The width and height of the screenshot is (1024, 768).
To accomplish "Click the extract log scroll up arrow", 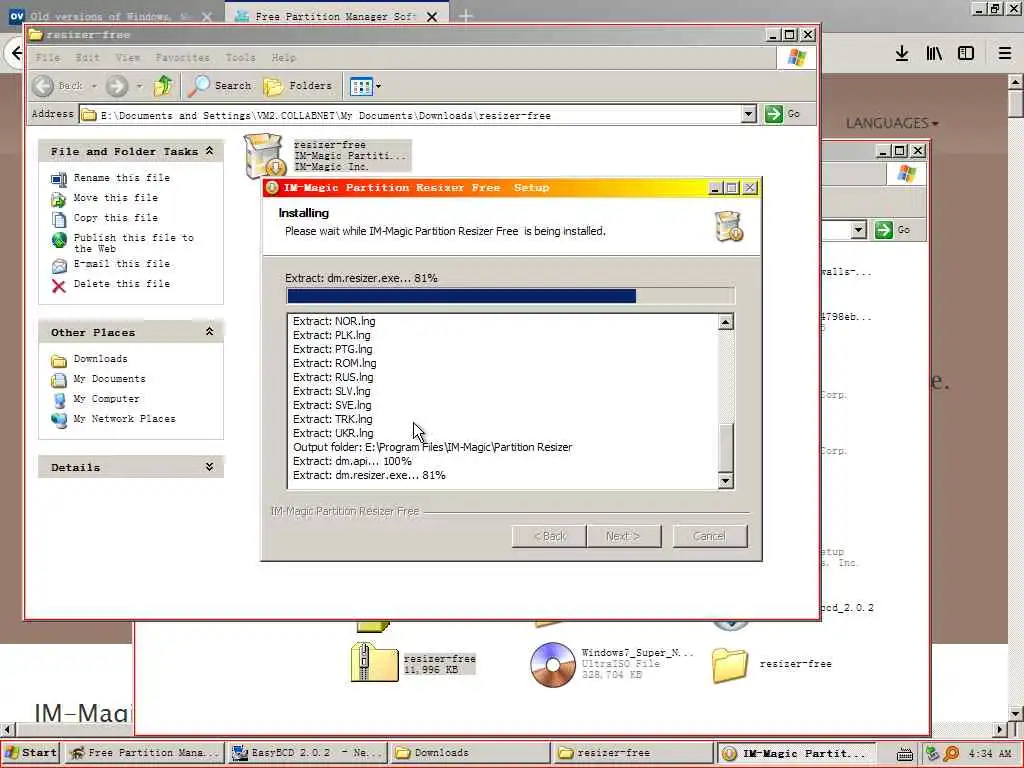I will [725, 322].
